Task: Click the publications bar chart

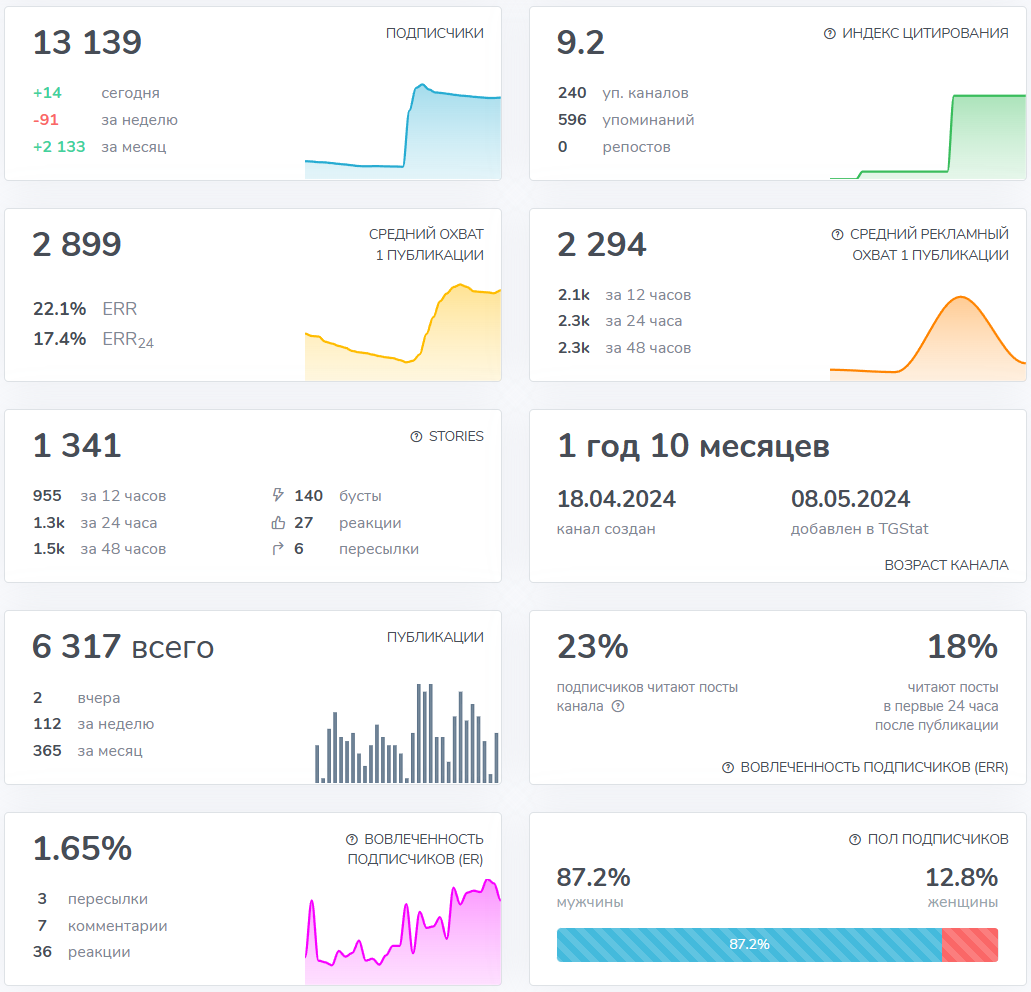Action: click(x=407, y=735)
